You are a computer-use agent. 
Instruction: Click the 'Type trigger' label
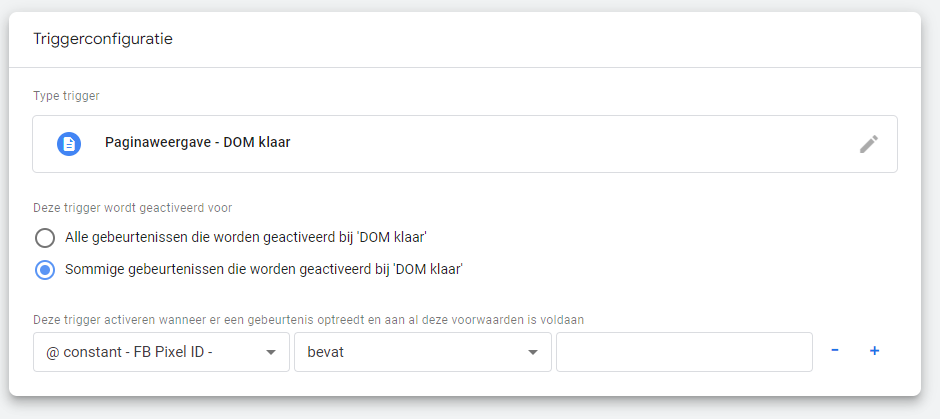66,96
